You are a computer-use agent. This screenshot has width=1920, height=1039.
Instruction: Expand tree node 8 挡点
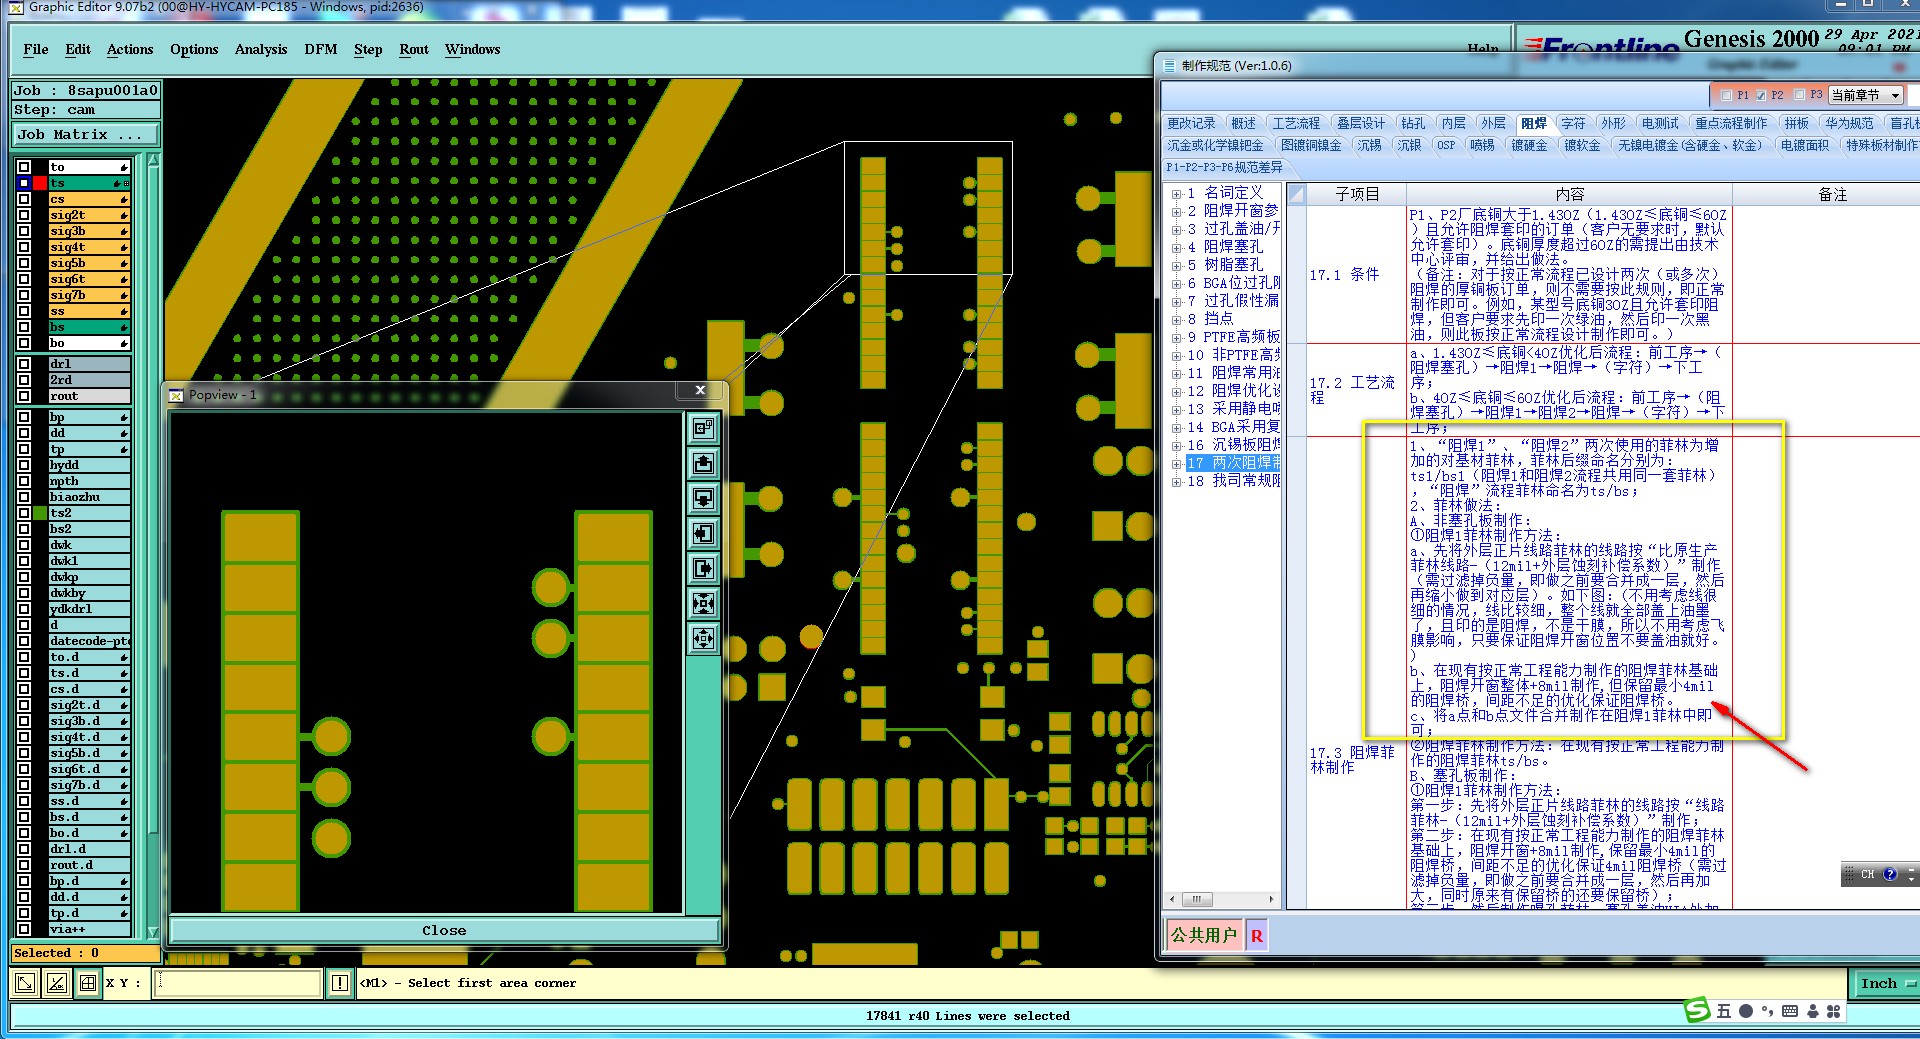[x=1177, y=320]
